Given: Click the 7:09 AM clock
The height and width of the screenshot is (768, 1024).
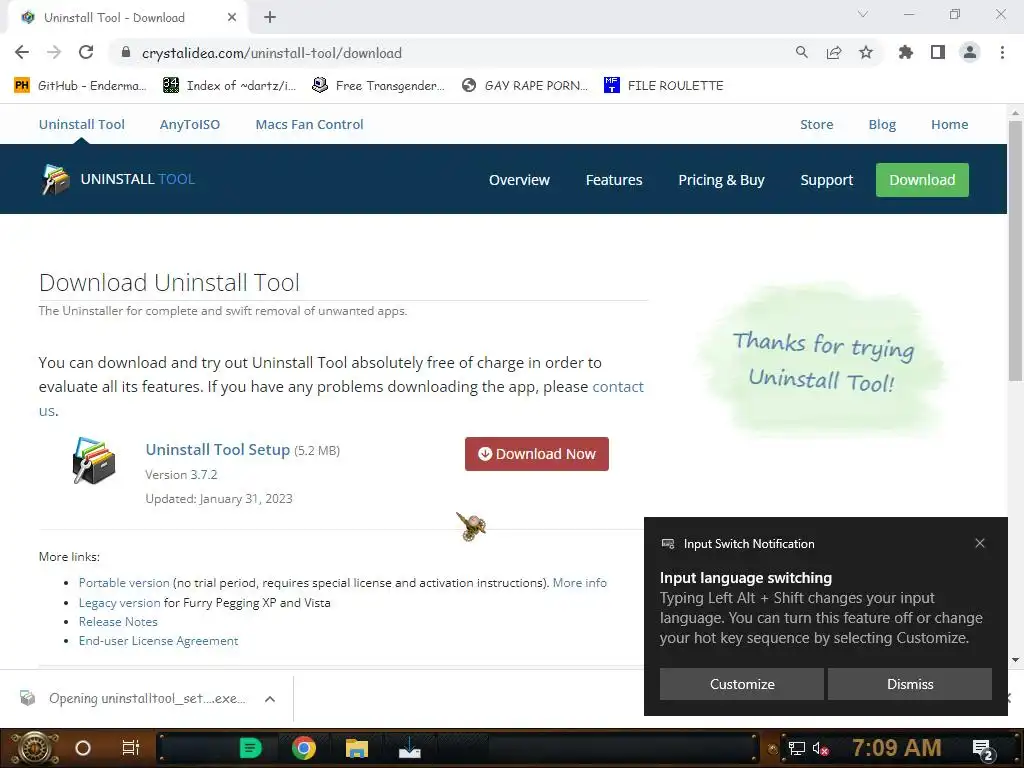Looking at the screenshot, I should pos(897,748).
